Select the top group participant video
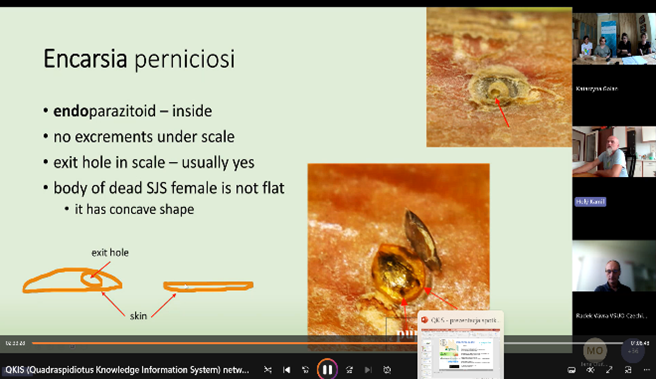656x379 pixels. [614, 38]
